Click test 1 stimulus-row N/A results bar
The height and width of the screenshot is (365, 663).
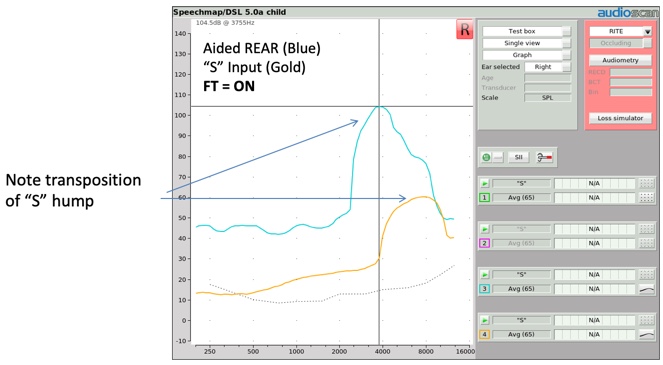(594, 184)
